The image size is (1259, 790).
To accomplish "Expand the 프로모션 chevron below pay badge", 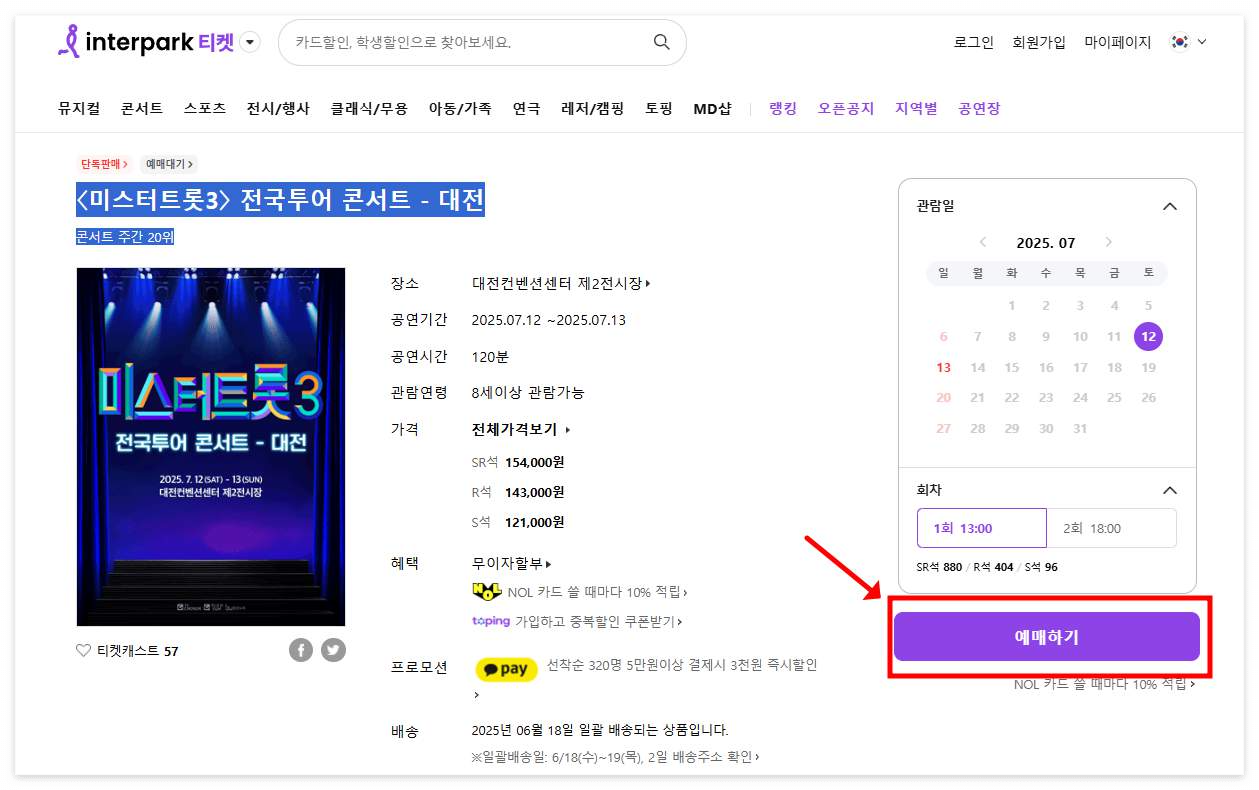I will pos(476,695).
